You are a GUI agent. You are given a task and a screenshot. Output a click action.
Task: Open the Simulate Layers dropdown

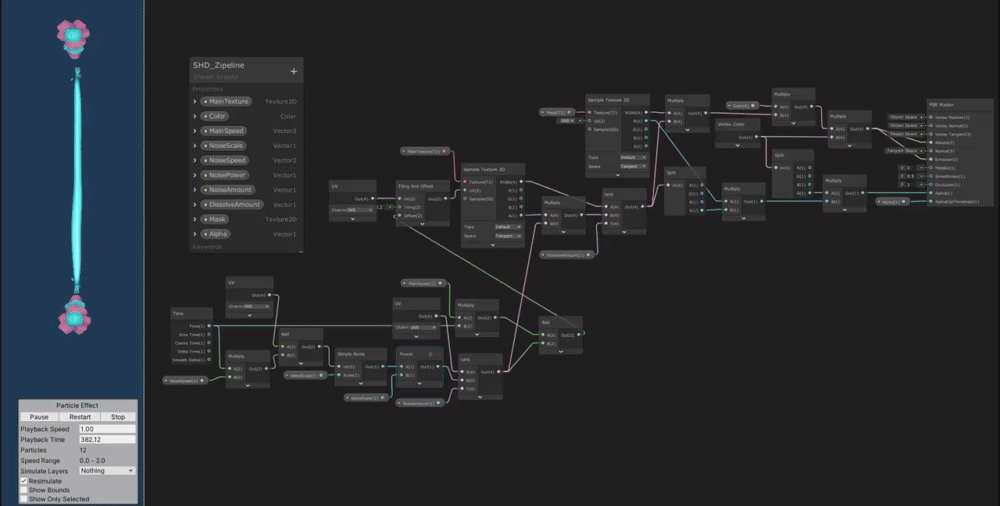coord(107,470)
